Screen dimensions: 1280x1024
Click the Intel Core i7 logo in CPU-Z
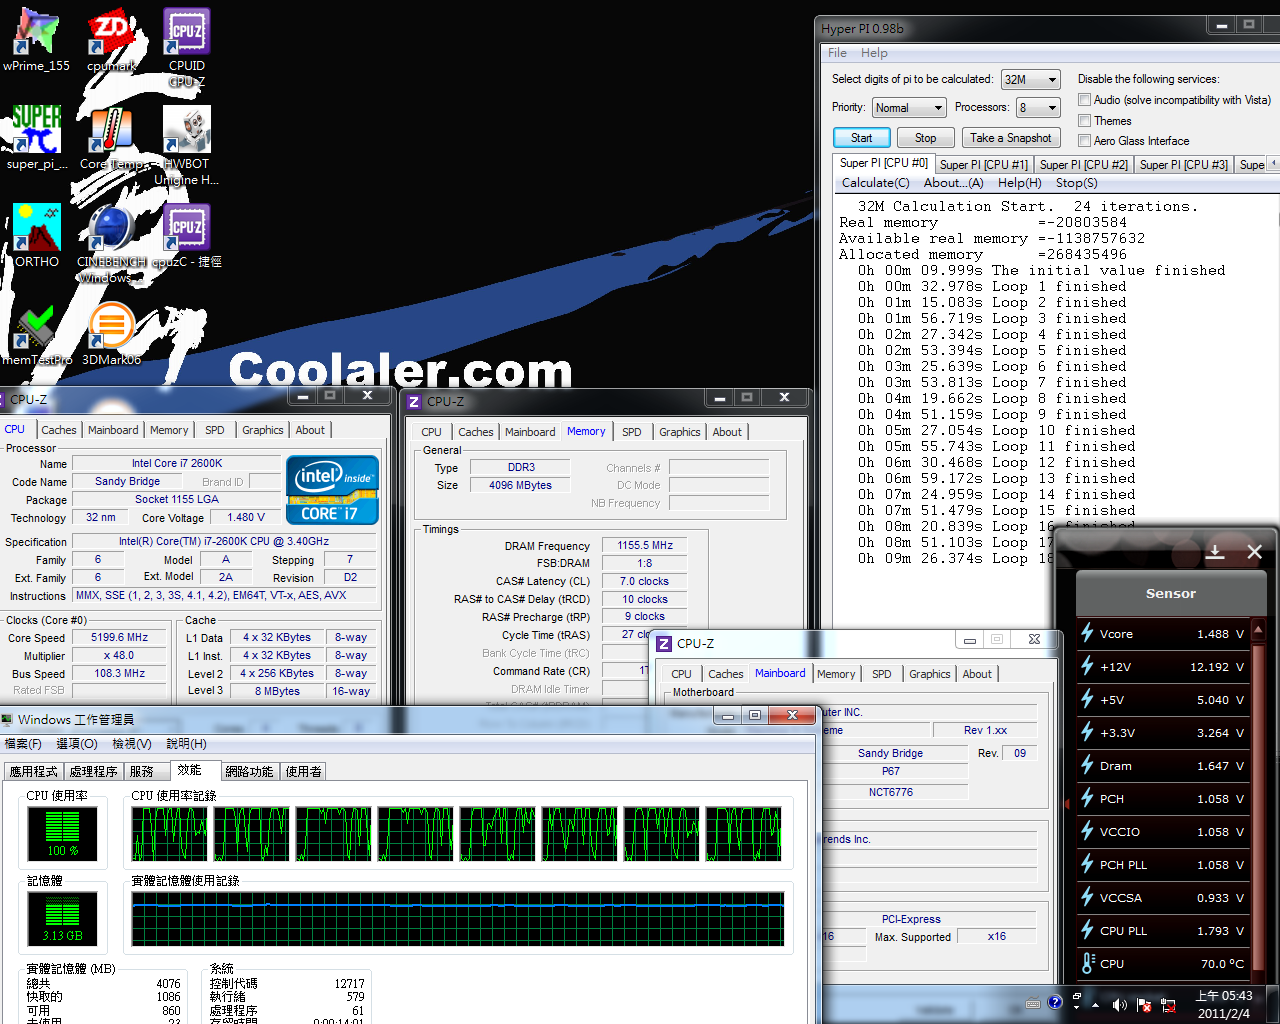[x=332, y=490]
